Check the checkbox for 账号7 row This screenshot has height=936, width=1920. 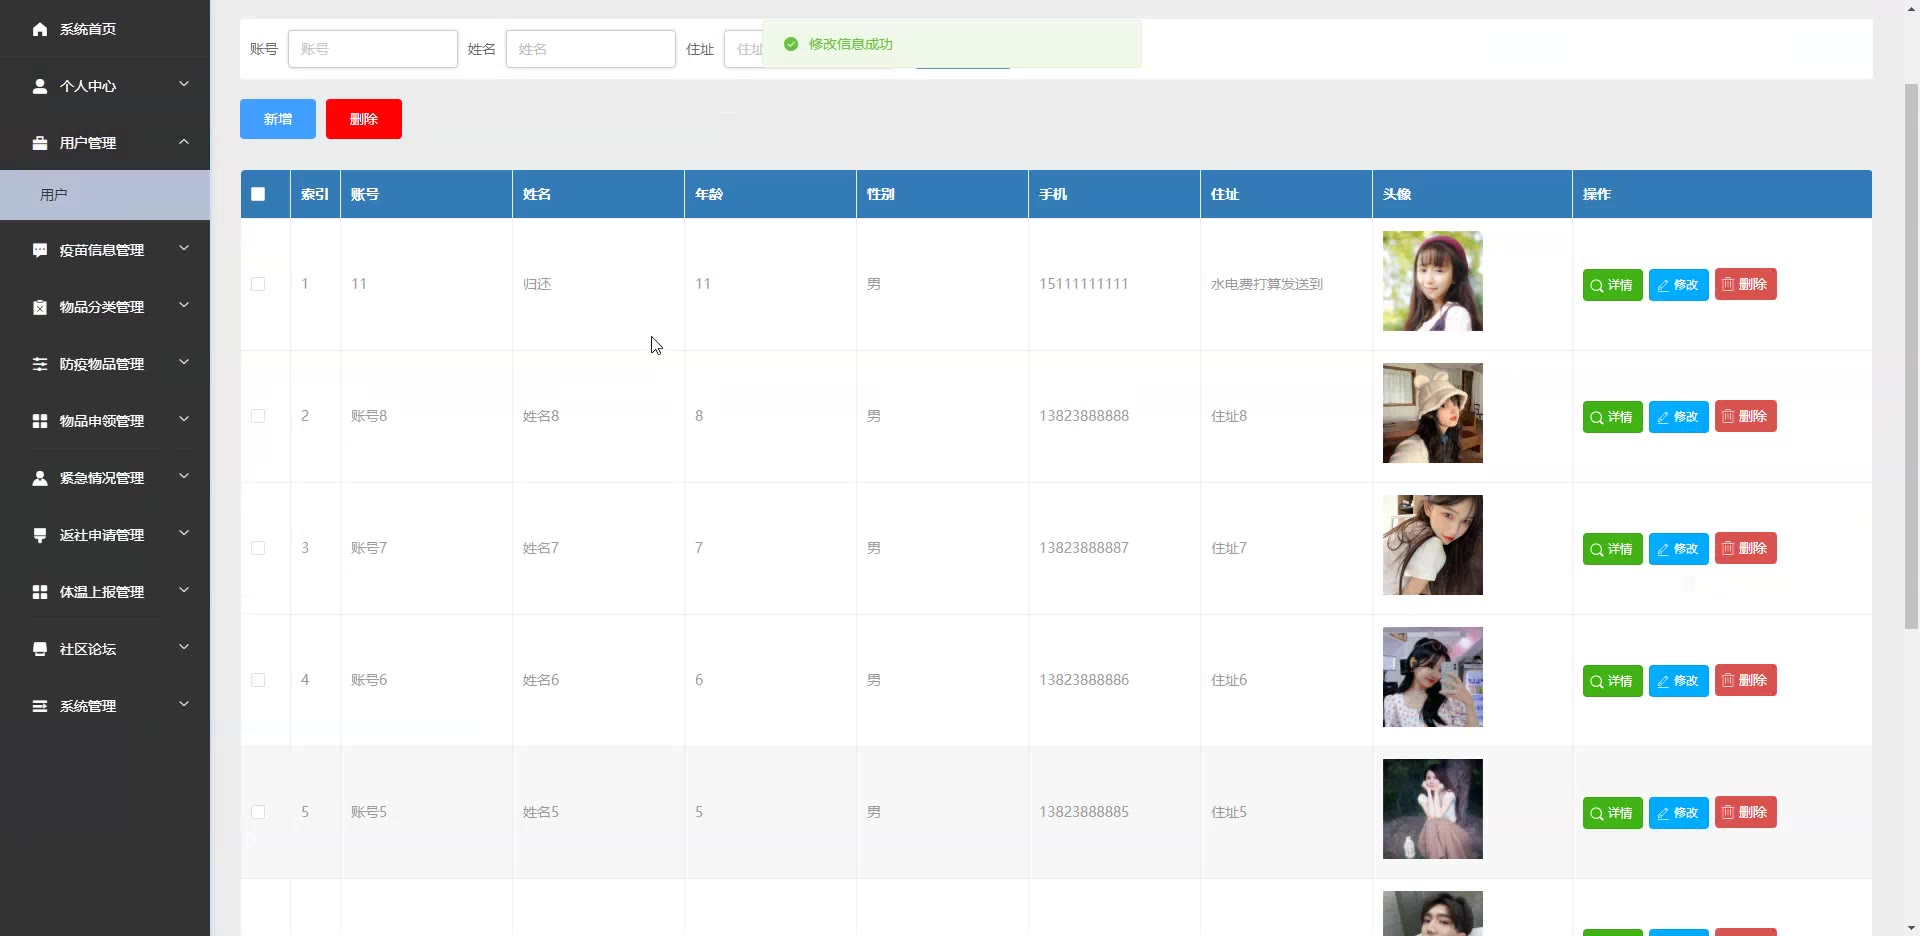click(258, 548)
